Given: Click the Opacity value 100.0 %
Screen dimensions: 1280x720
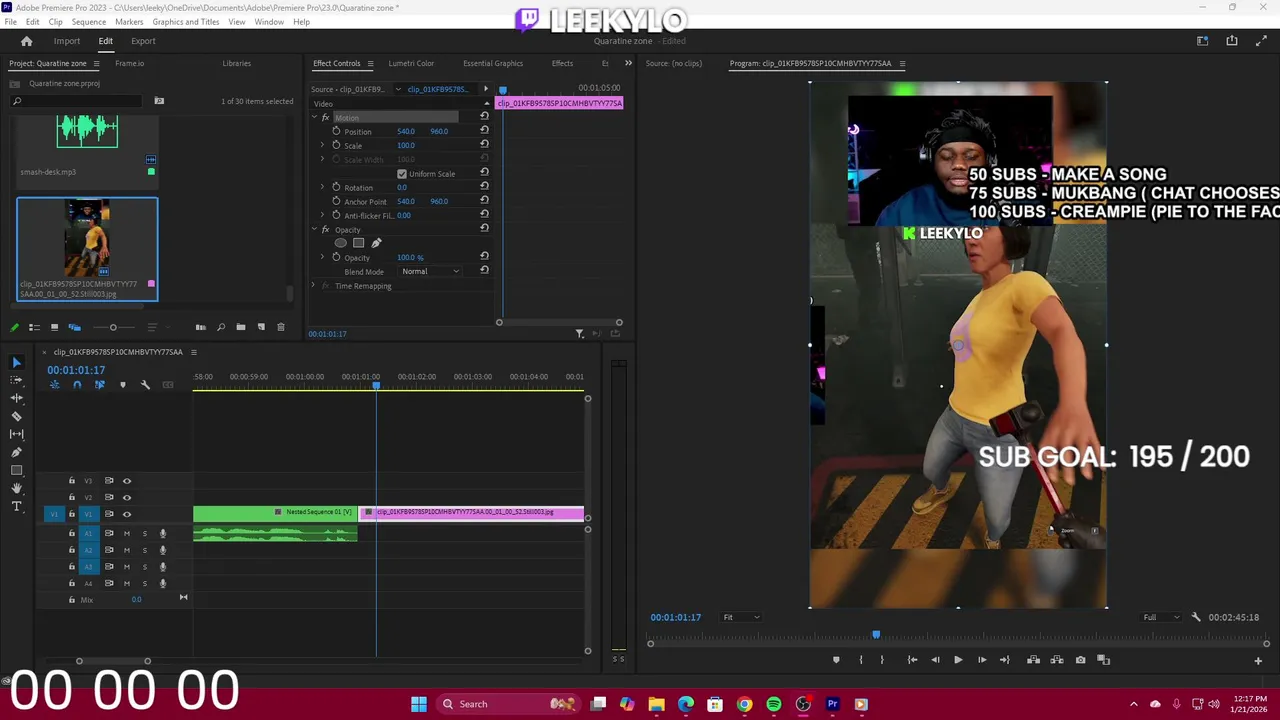Looking at the screenshot, I should click(410, 258).
